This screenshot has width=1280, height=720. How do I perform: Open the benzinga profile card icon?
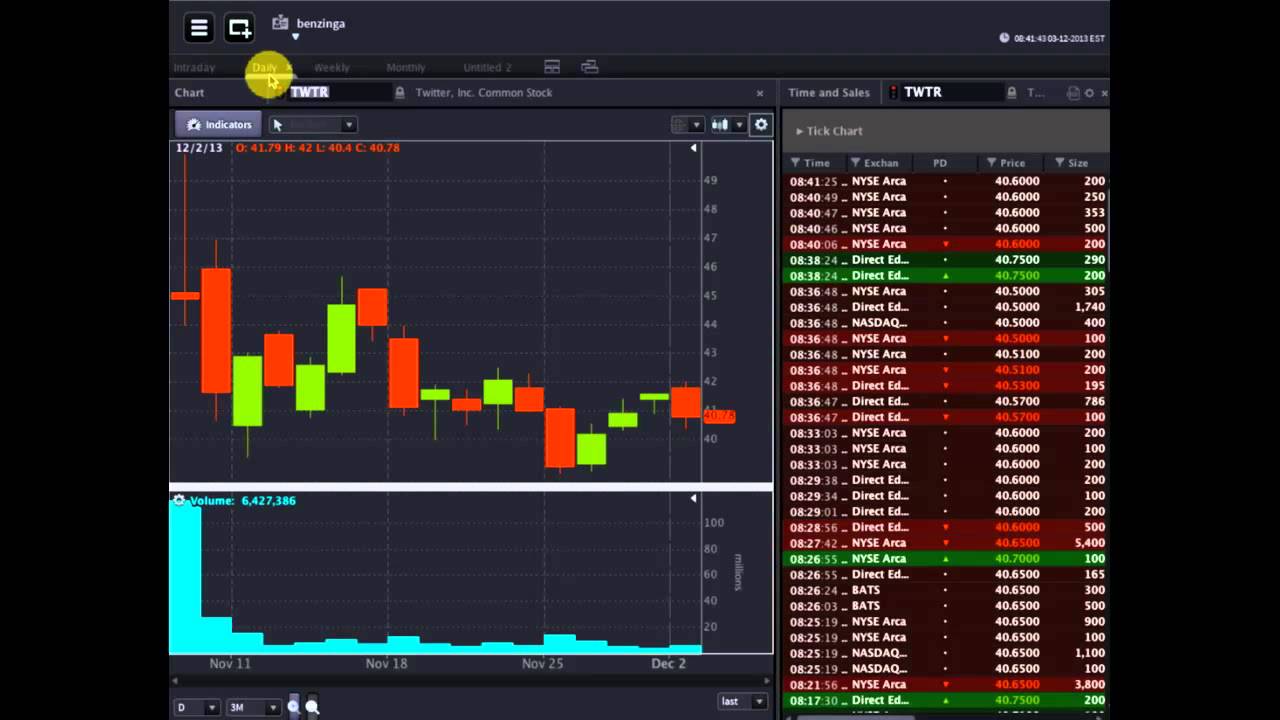point(280,23)
